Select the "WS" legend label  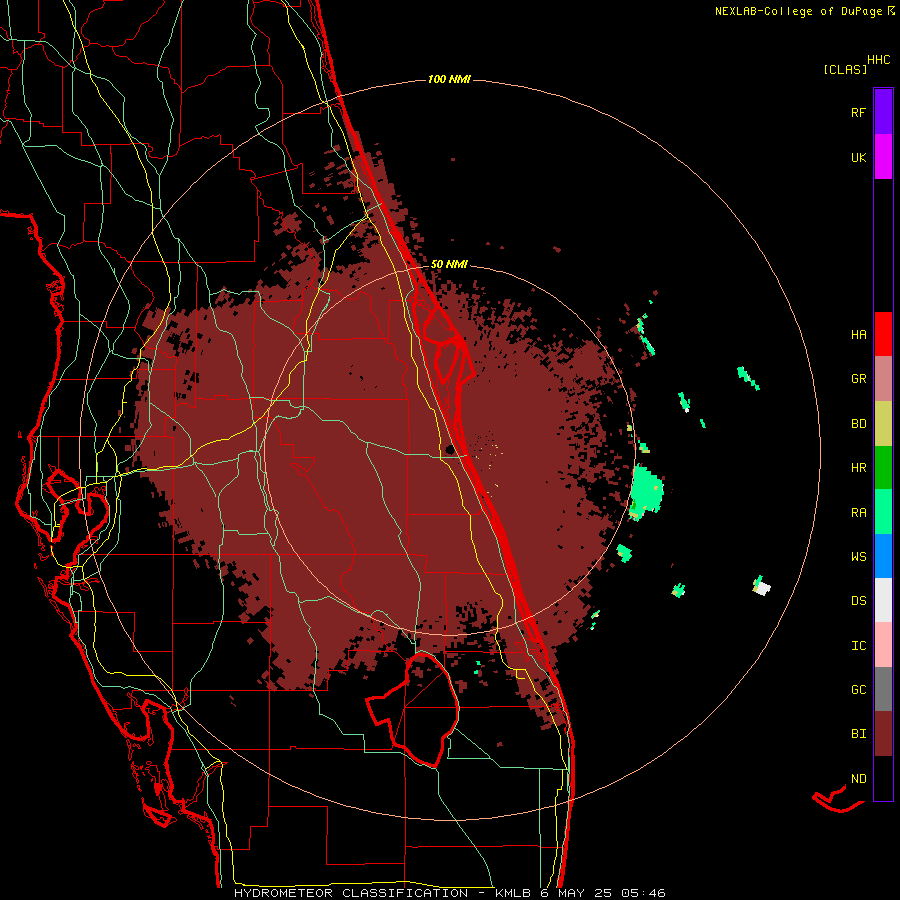858,557
